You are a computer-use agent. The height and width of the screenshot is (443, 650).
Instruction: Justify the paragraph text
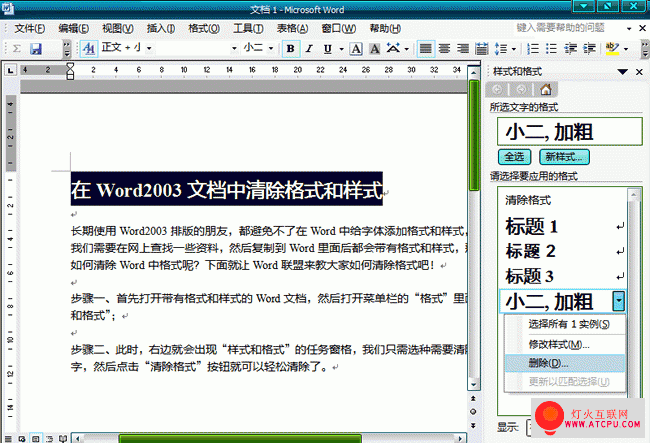click(425, 49)
